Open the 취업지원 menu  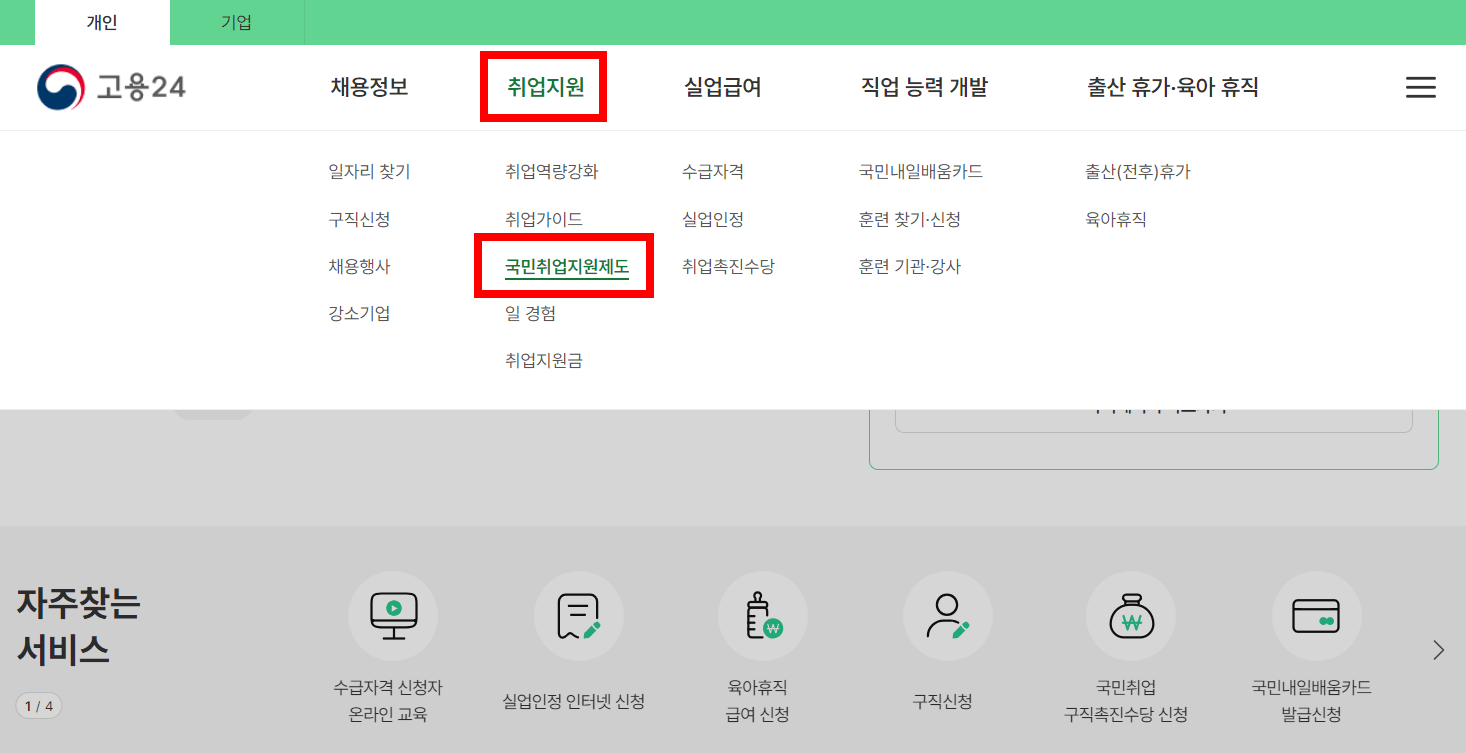pyautogui.click(x=543, y=87)
